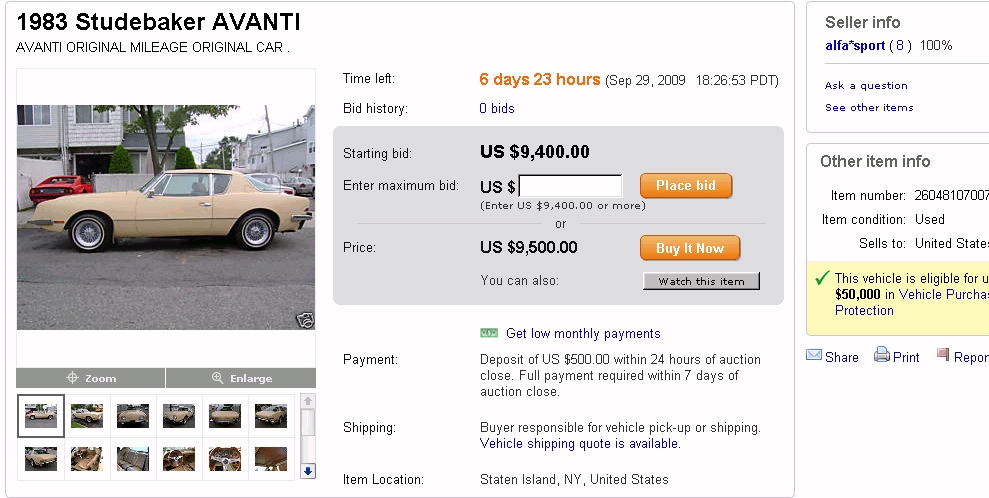Viewport: 989px width, 498px height.
Task: Place a bid on the Avanti
Action: (x=686, y=186)
